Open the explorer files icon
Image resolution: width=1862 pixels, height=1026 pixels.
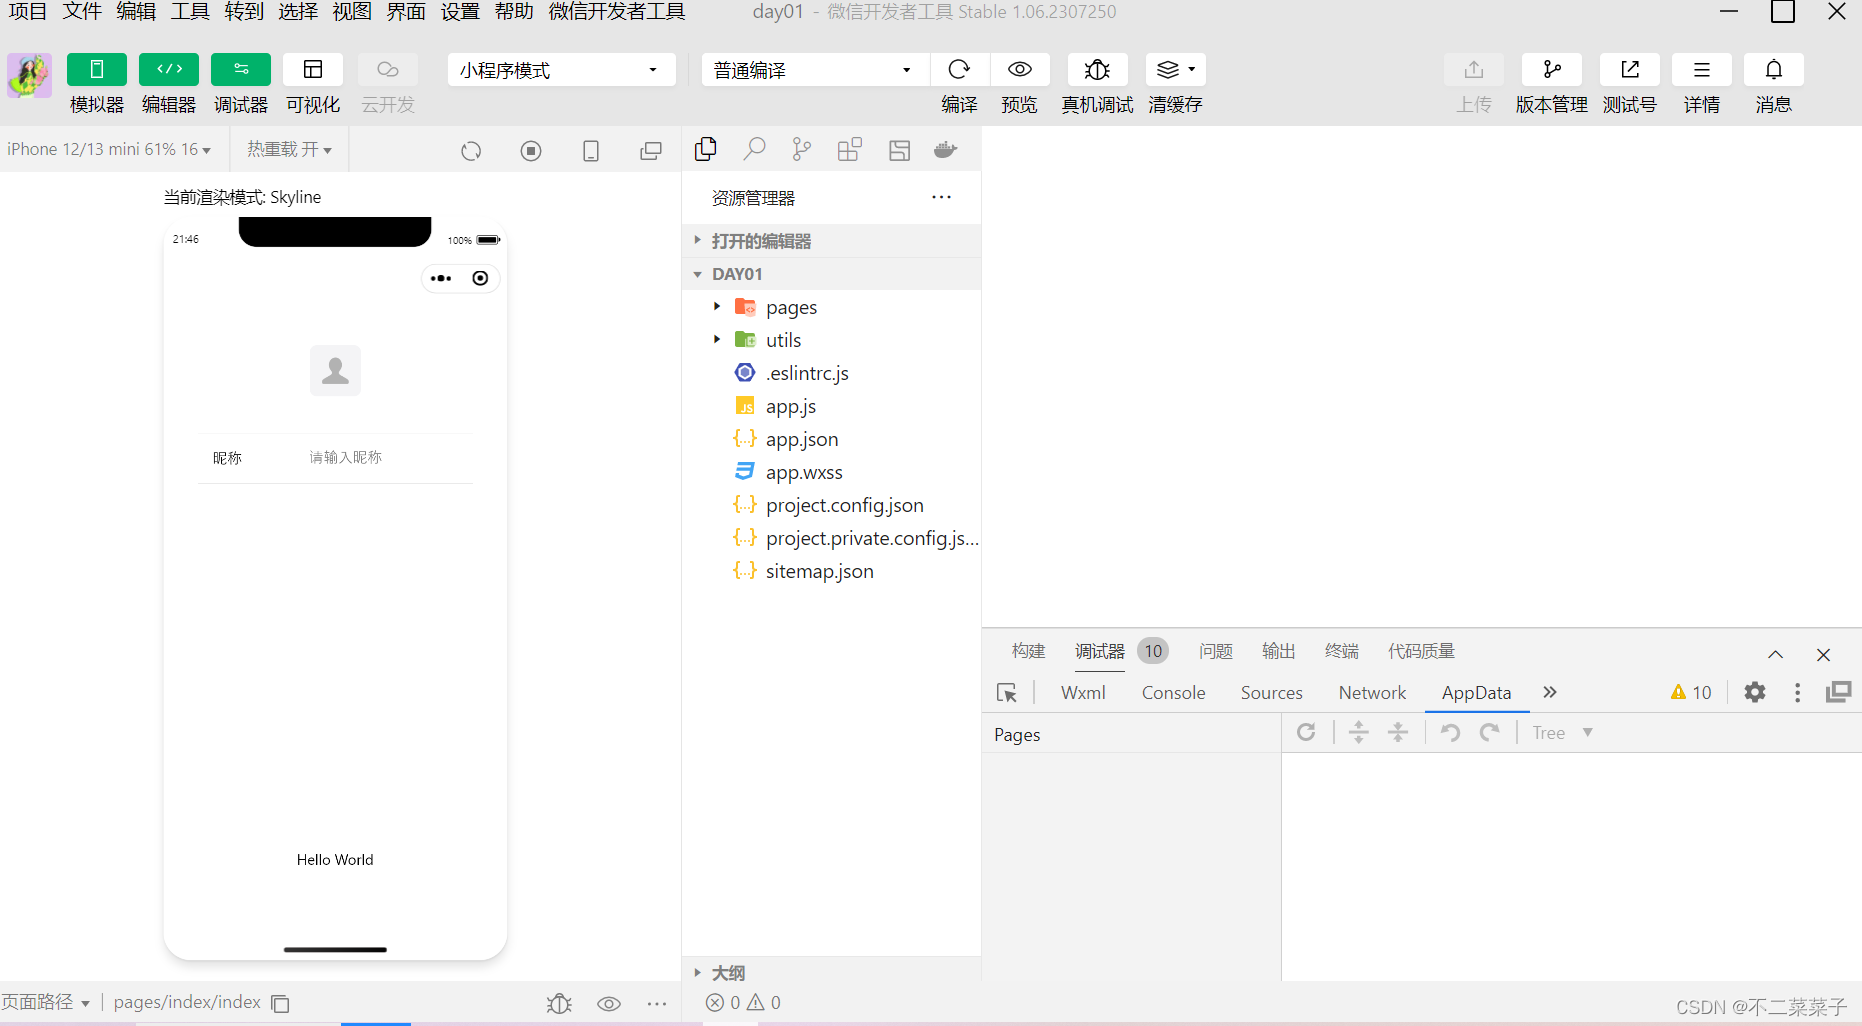tap(705, 150)
